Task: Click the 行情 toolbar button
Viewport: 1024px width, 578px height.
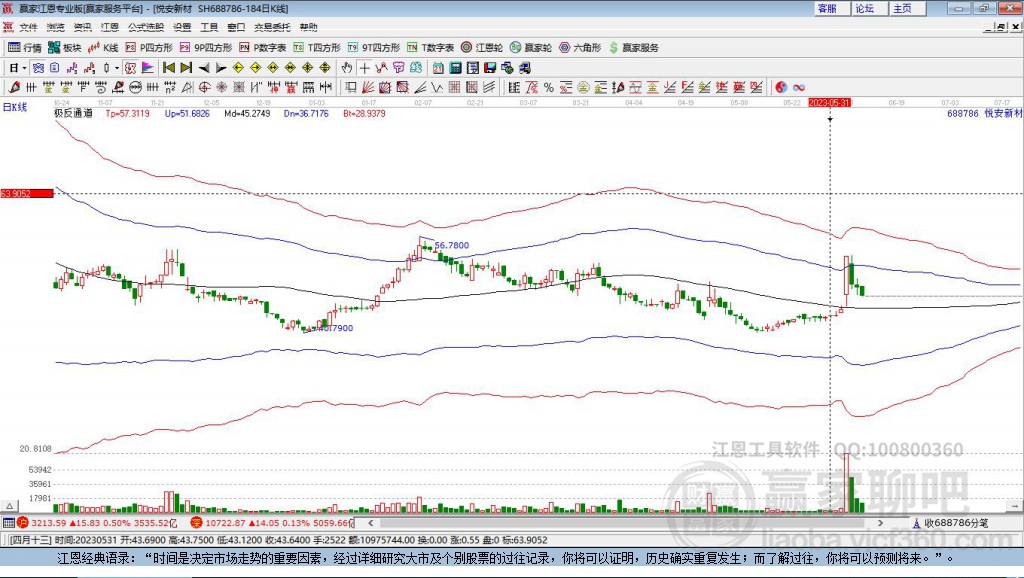Action: click(x=25, y=48)
